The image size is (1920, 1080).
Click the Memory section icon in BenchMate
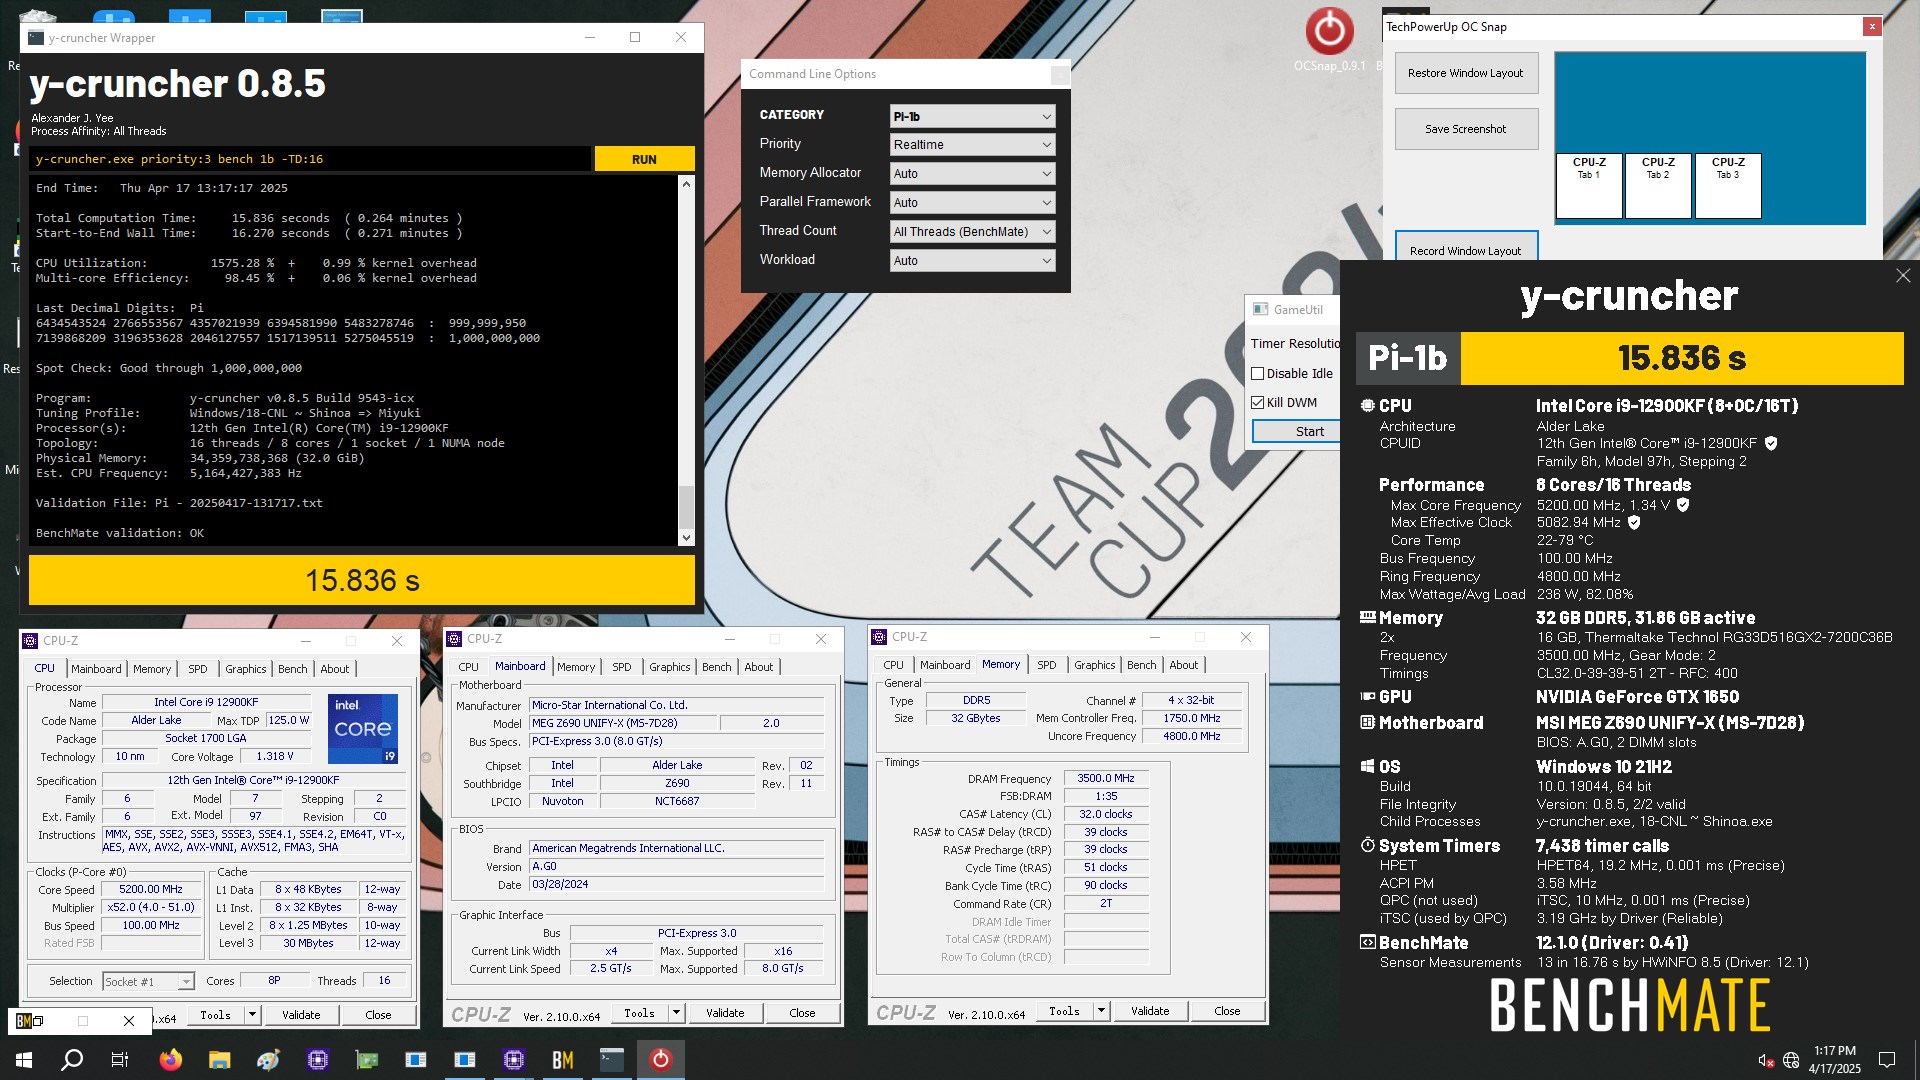(x=1367, y=618)
